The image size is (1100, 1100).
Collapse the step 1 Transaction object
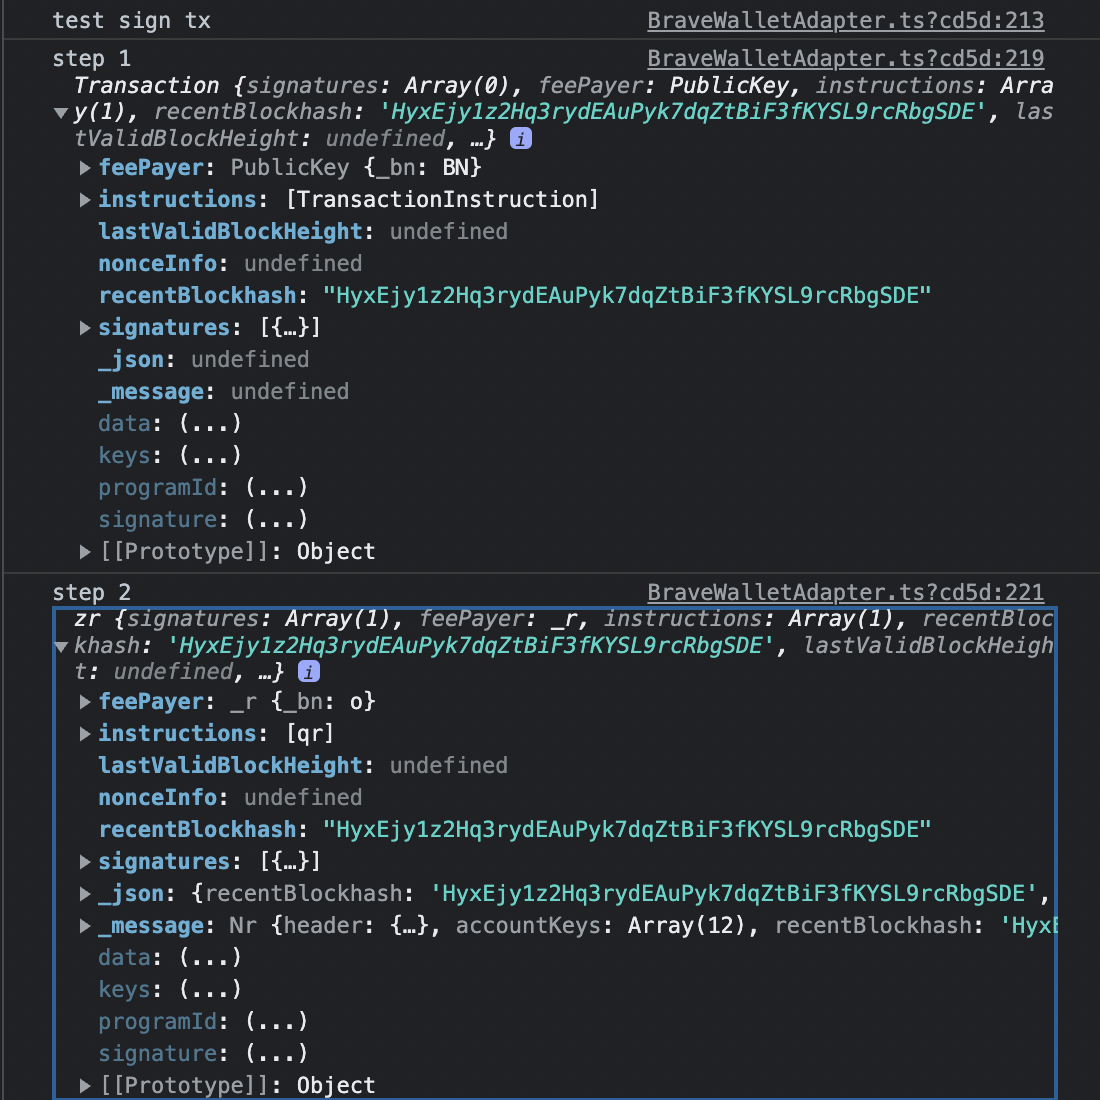tap(60, 112)
